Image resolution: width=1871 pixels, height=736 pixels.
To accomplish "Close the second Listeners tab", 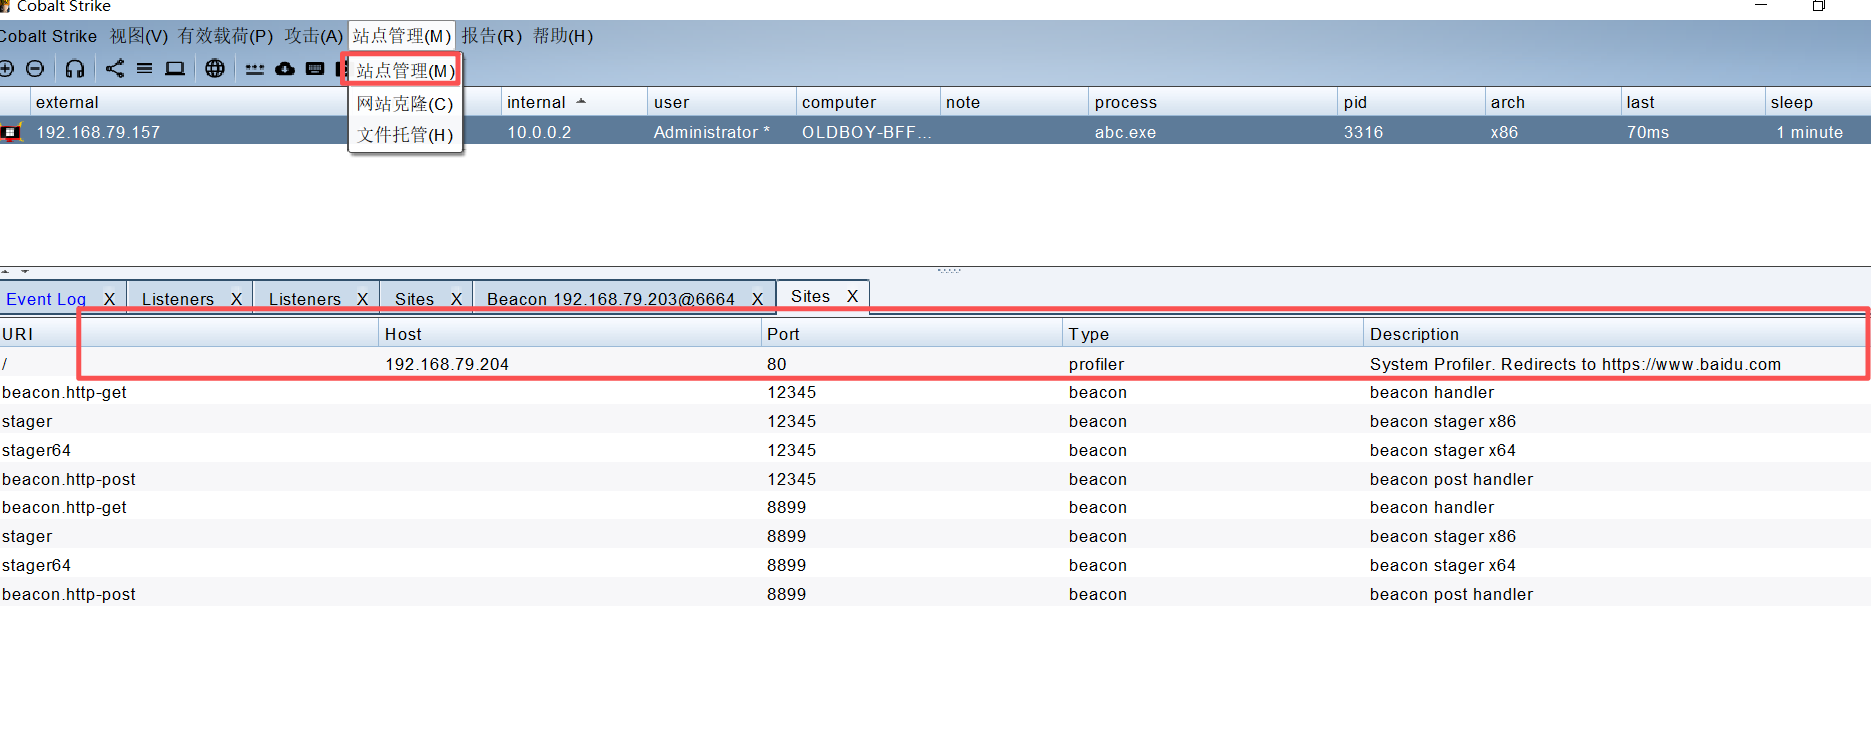I will click(x=362, y=299).
